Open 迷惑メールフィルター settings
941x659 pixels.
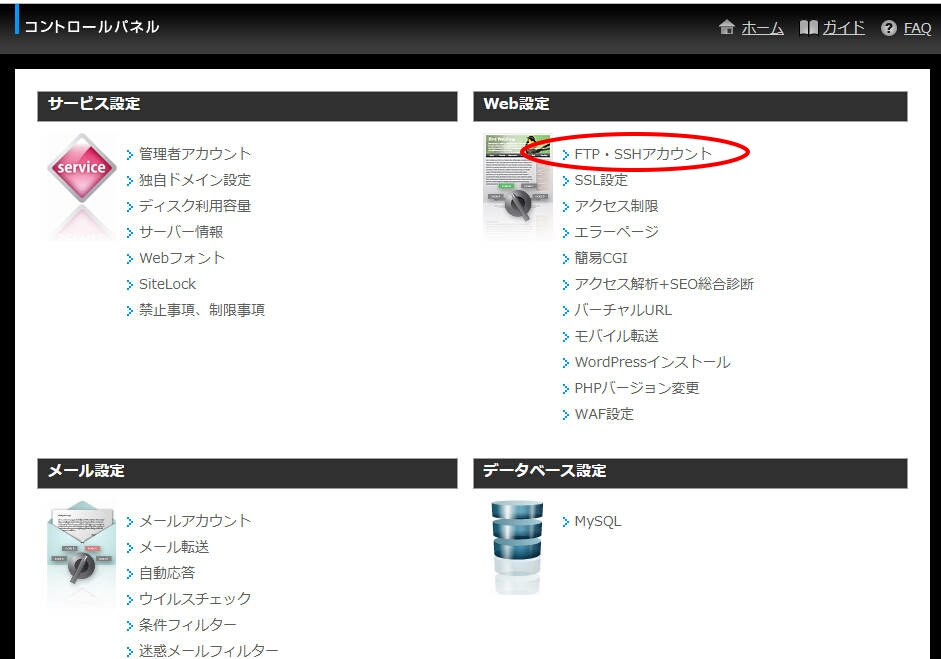(208, 650)
